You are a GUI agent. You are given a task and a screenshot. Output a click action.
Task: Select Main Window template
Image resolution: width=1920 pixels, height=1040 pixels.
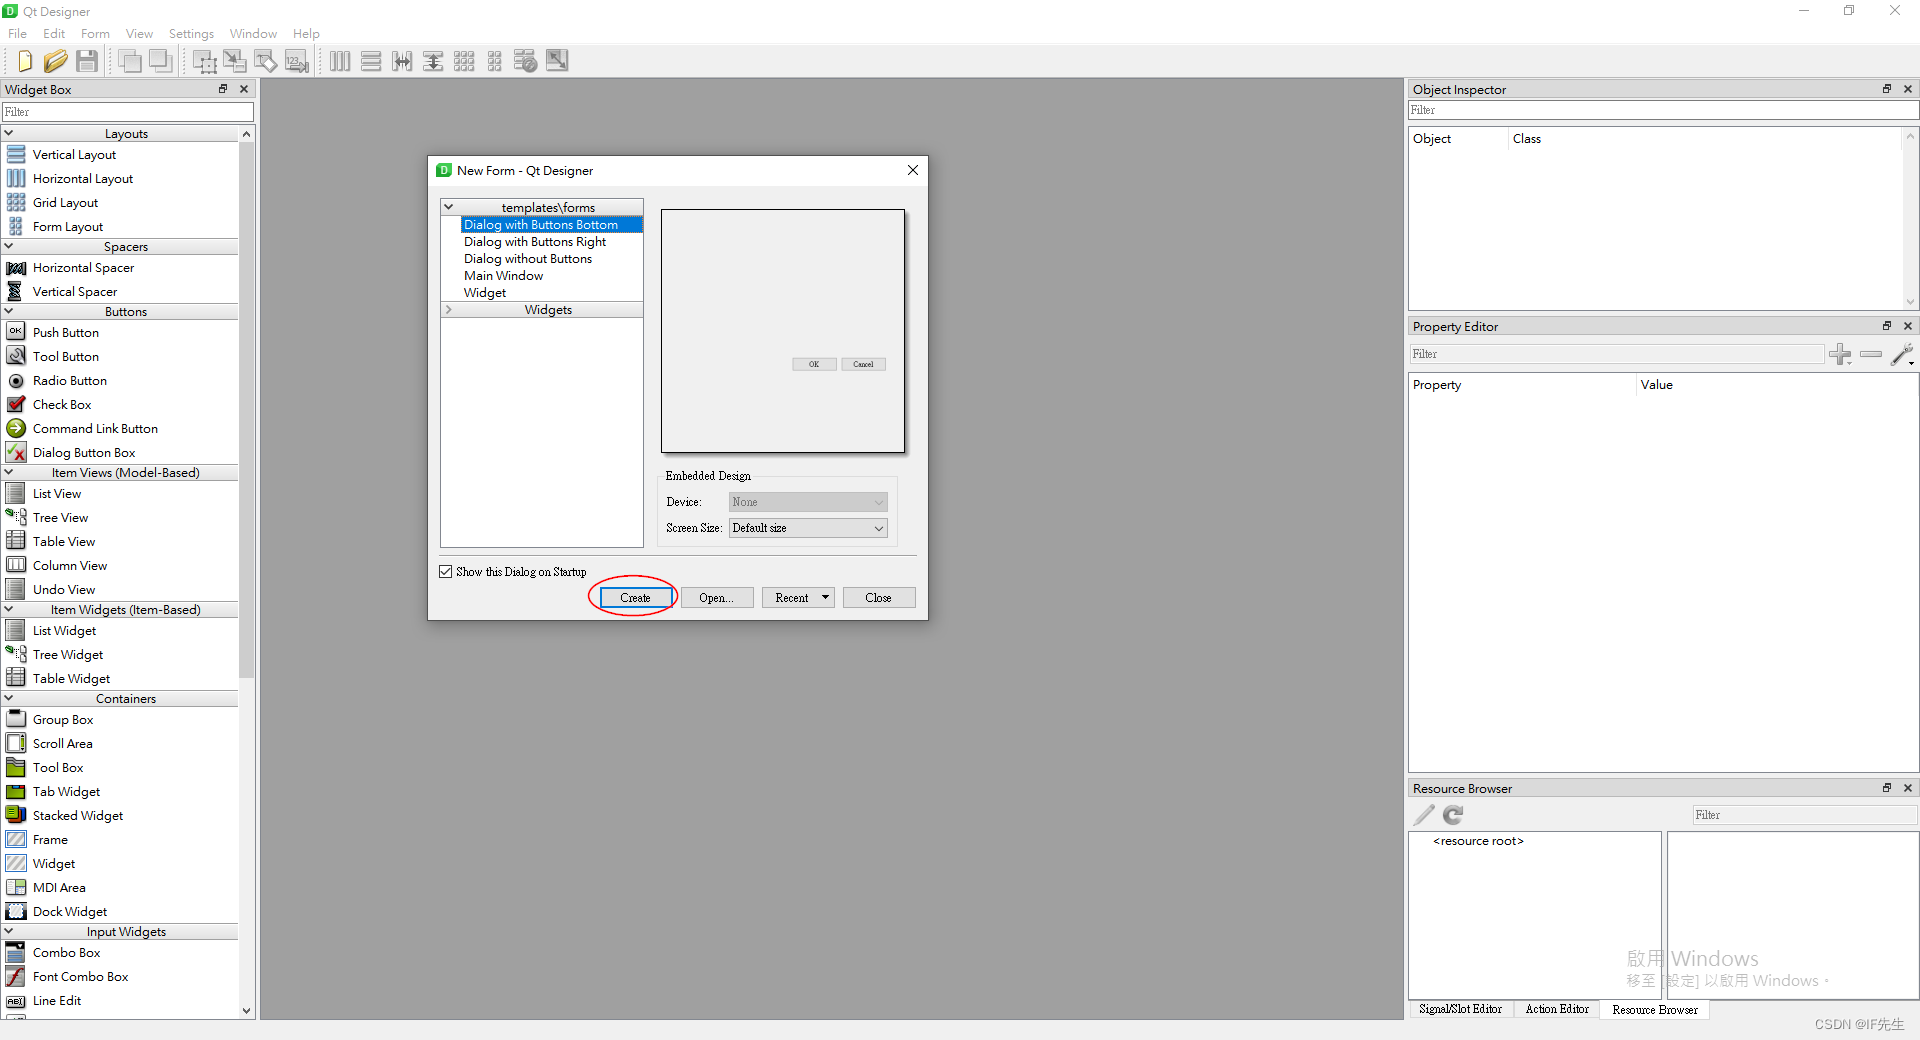(504, 276)
